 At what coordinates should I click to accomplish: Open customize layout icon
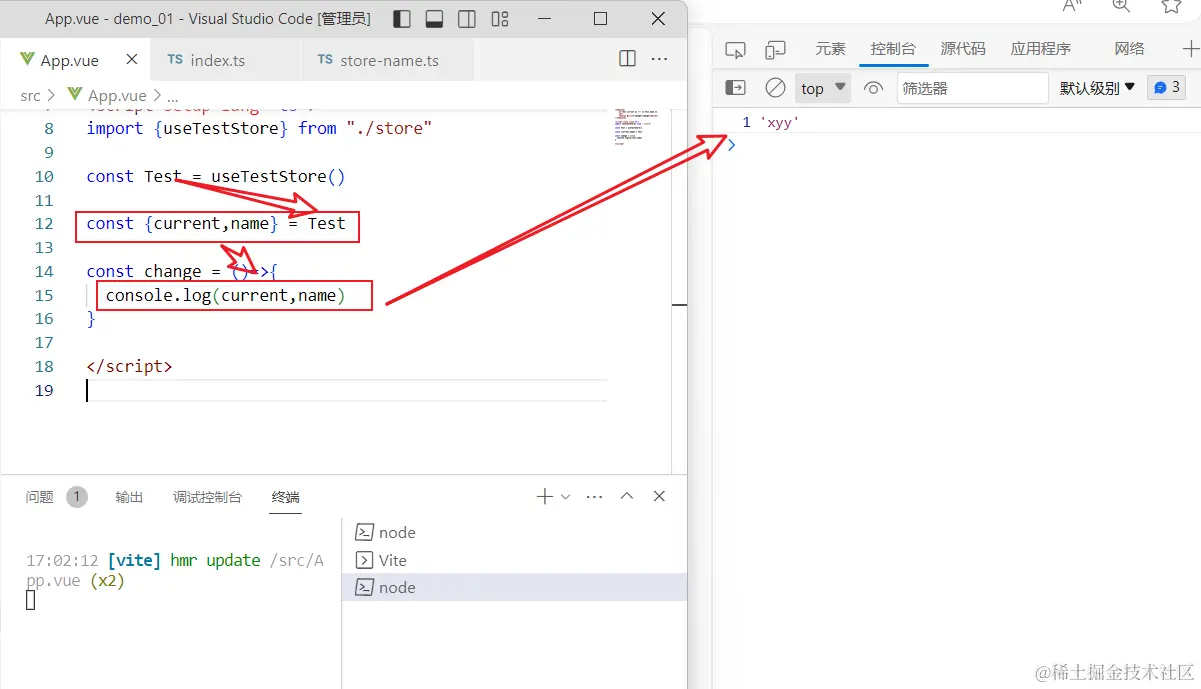499,19
